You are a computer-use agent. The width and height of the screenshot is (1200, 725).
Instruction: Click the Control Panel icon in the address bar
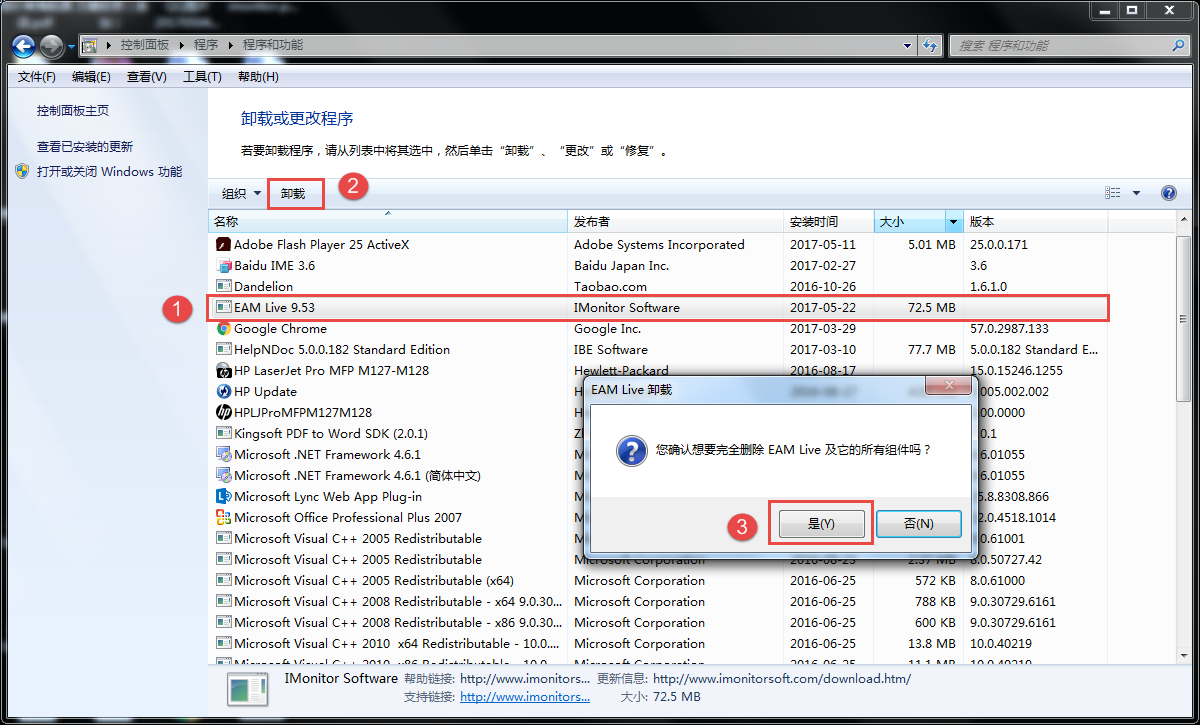tap(89, 45)
